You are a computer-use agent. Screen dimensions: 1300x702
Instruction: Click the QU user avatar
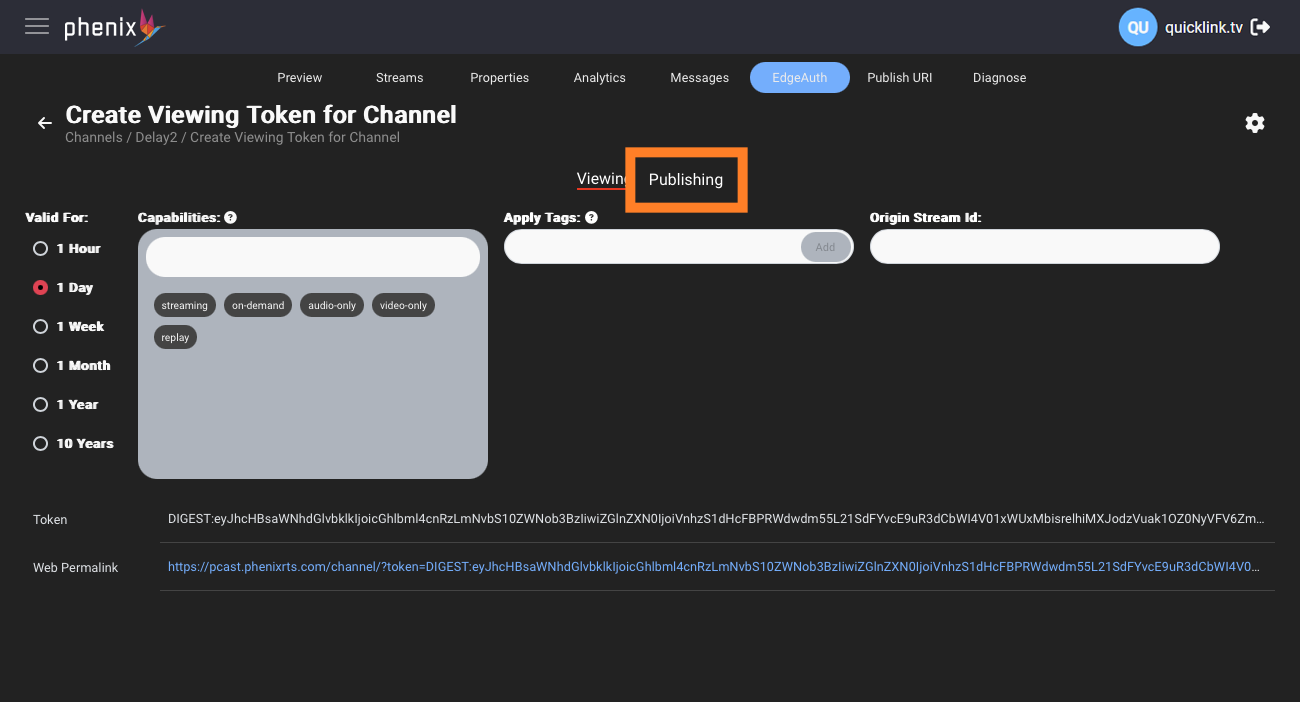click(x=1138, y=27)
